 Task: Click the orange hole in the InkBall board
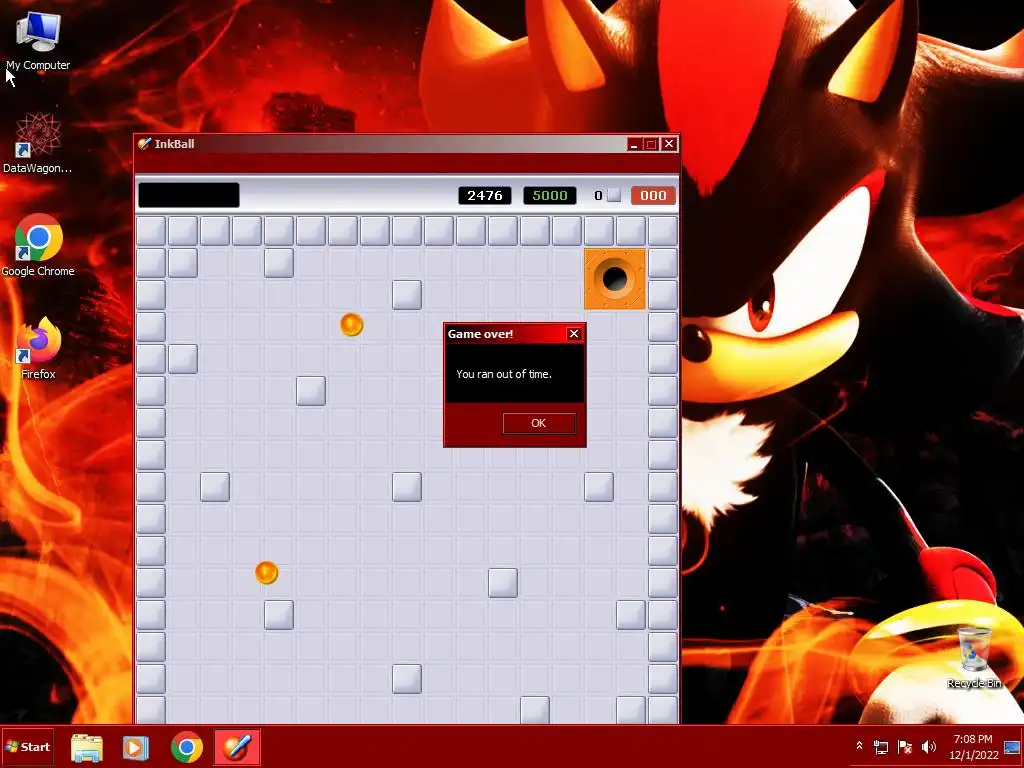pos(615,279)
